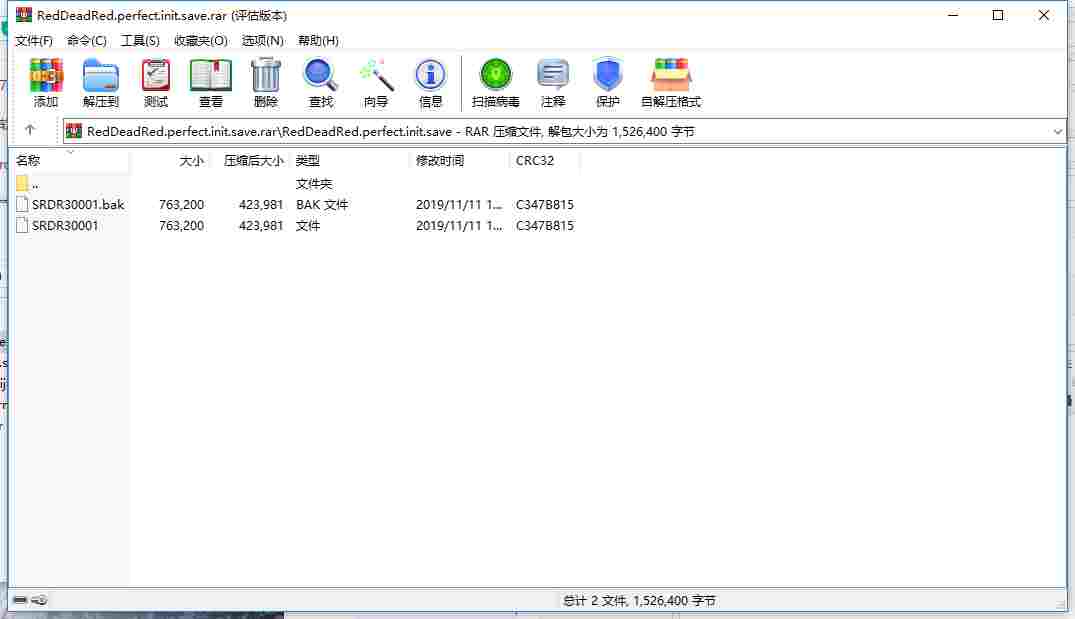The height and width of the screenshot is (619, 1075).
Task: Select the SRDR30001 file icon
Action: coord(22,225)
